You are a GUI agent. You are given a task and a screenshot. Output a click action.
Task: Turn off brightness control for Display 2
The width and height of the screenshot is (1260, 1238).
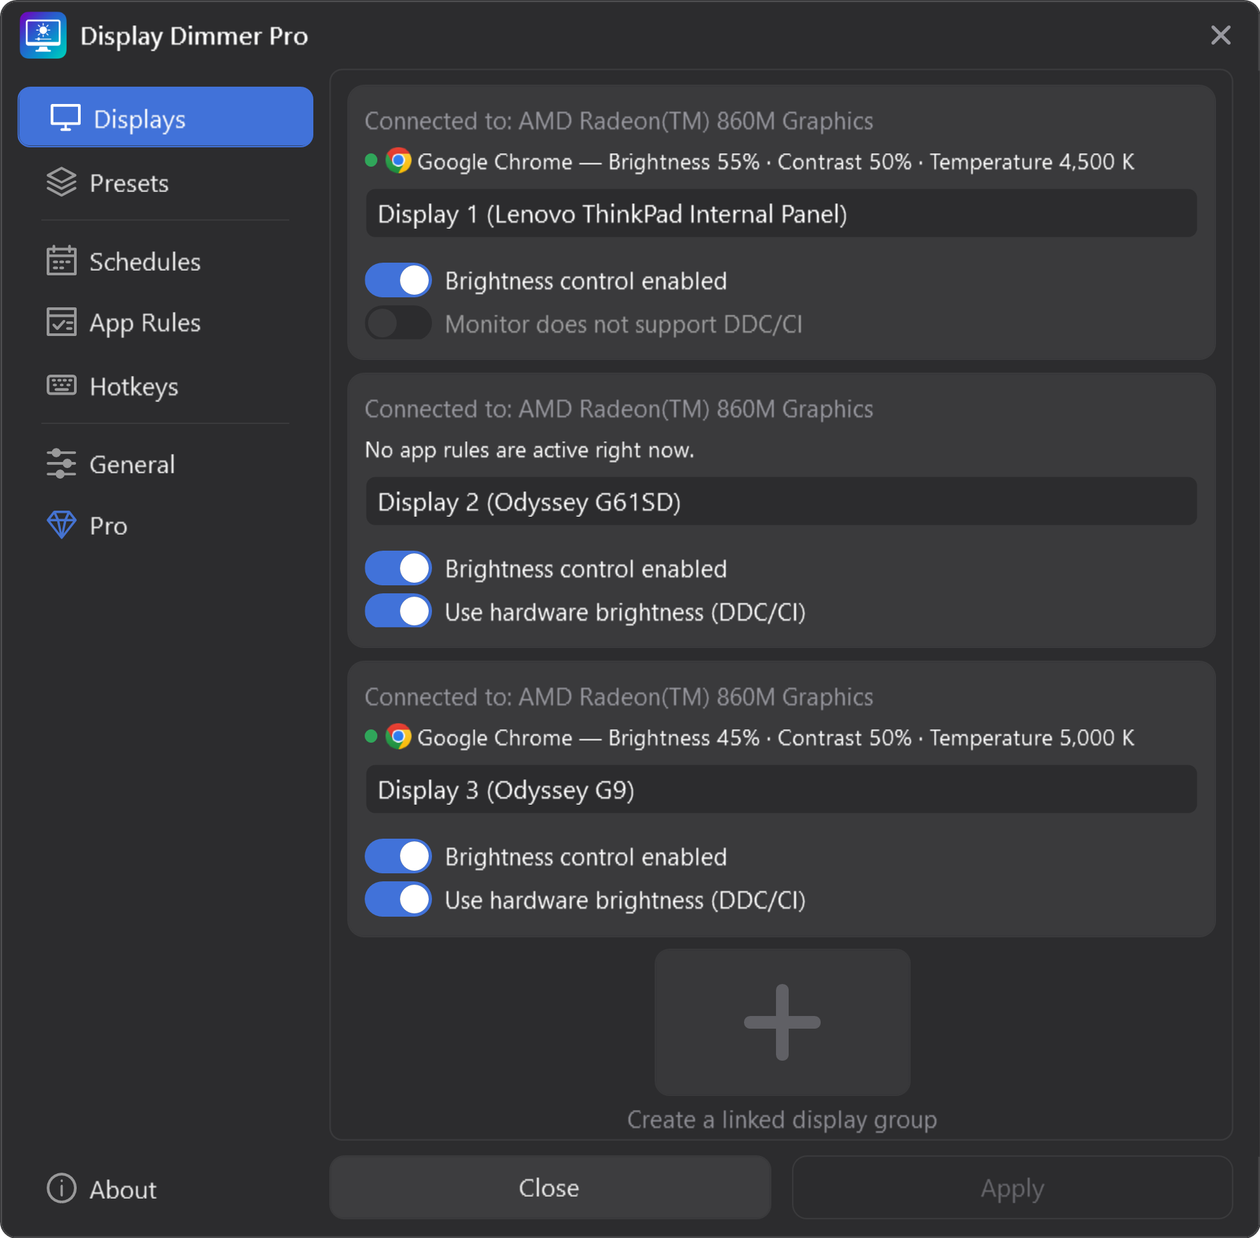coord(398,569)
